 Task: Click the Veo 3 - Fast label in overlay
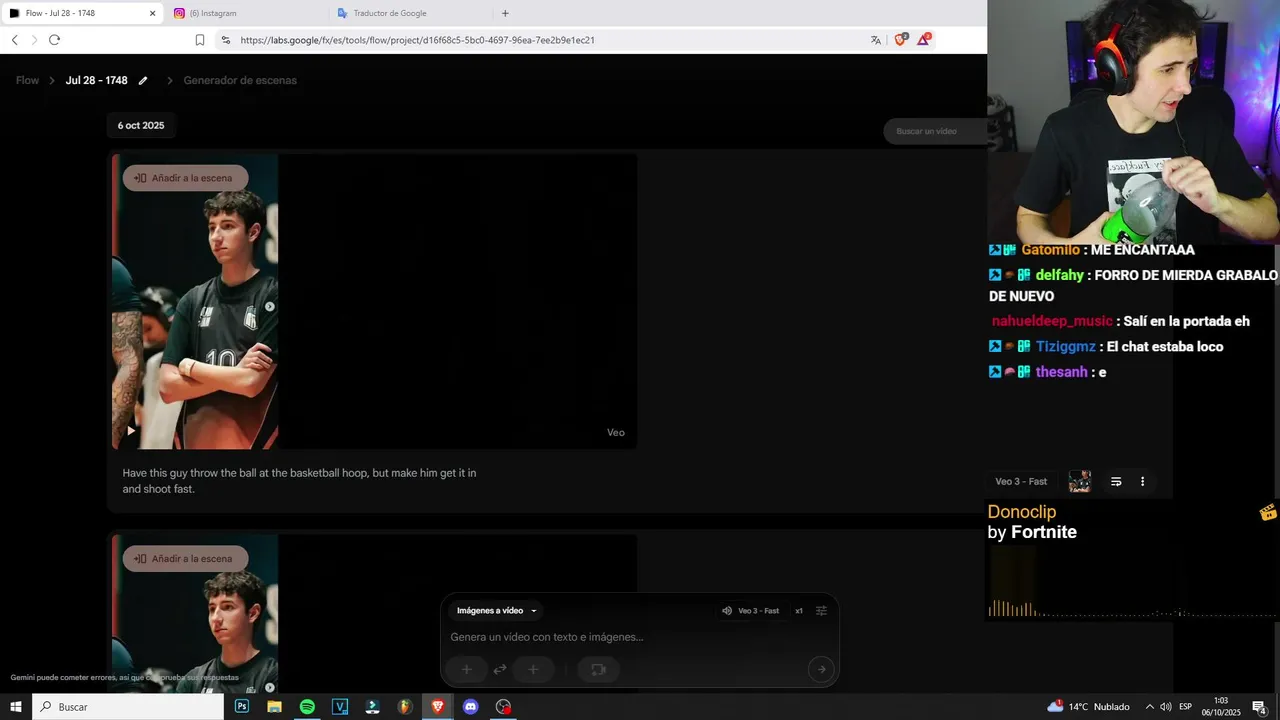(x=1021, y=482)
